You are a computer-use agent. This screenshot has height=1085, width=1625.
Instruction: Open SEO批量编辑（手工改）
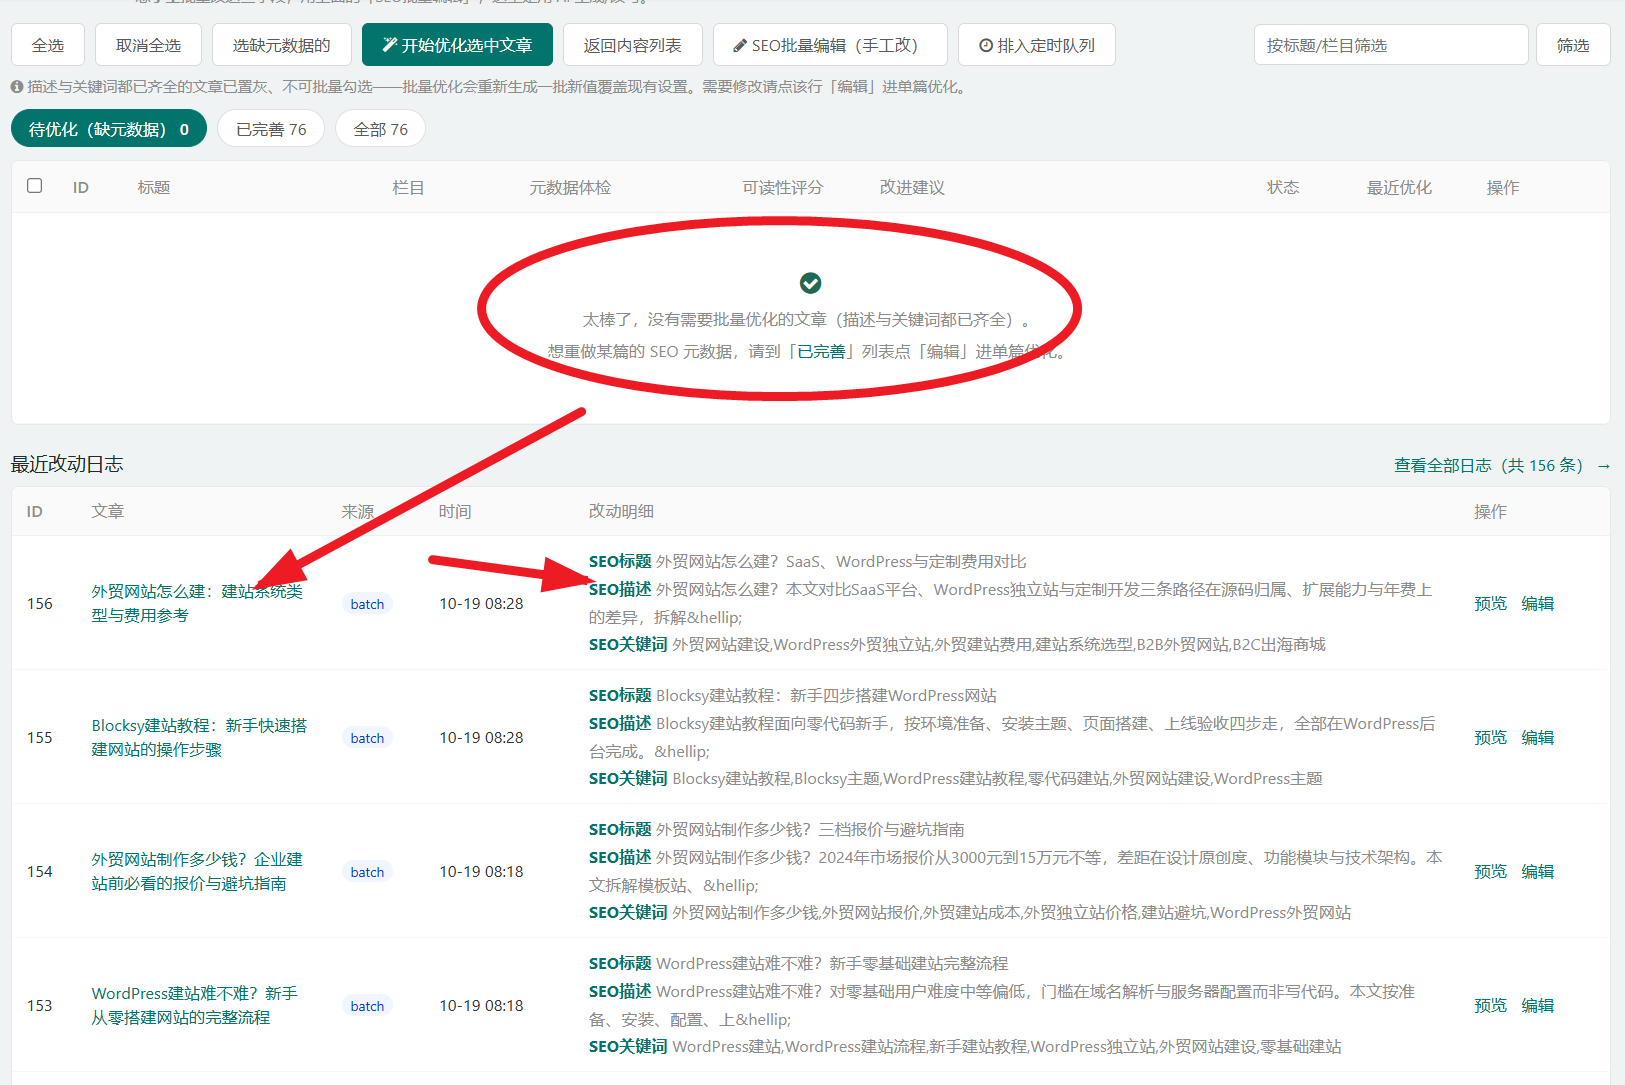click(x=830, y=45)
